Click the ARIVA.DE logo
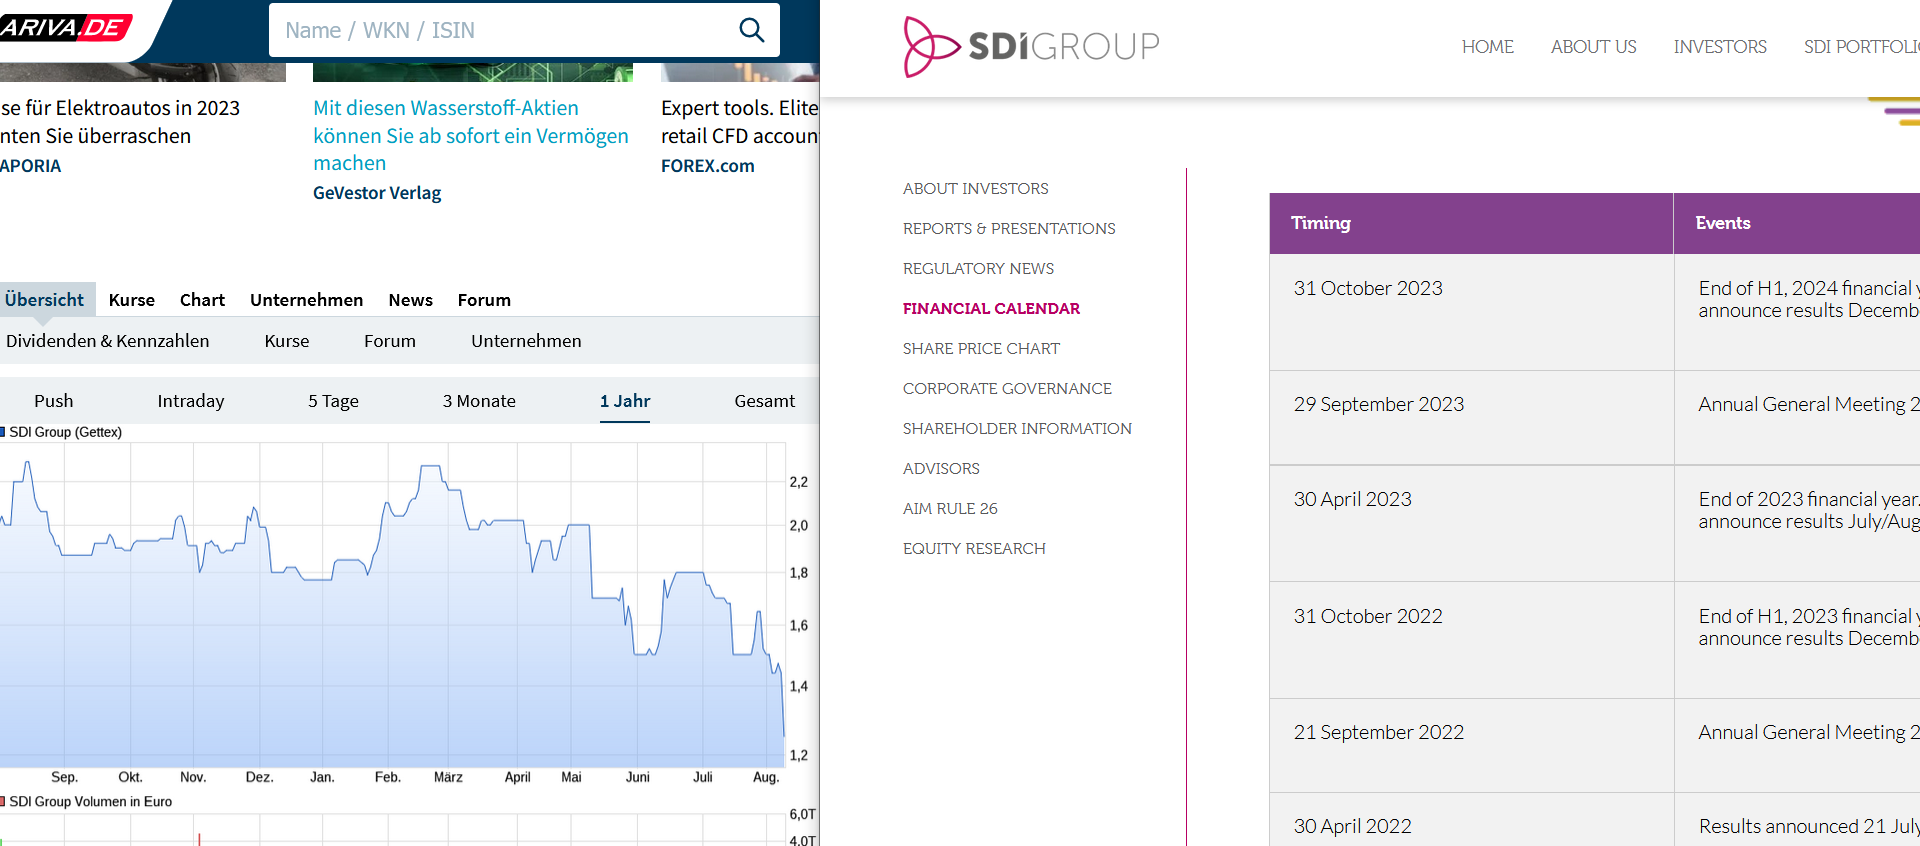 [x=65, y=27]
